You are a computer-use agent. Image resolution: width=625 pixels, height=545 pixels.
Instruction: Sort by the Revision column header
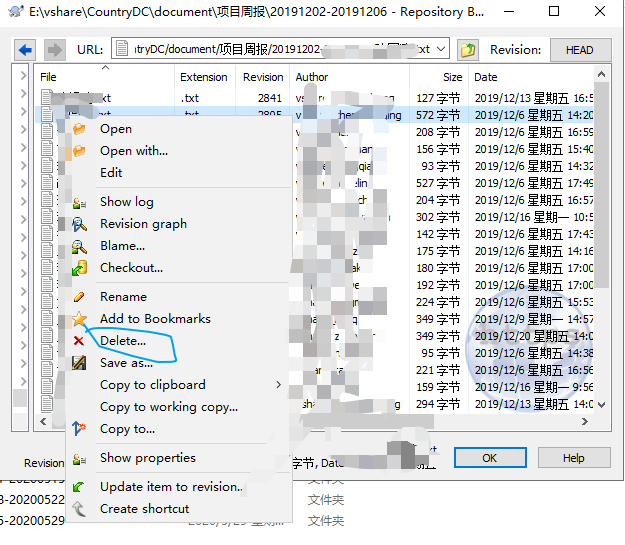coord(263,77)
